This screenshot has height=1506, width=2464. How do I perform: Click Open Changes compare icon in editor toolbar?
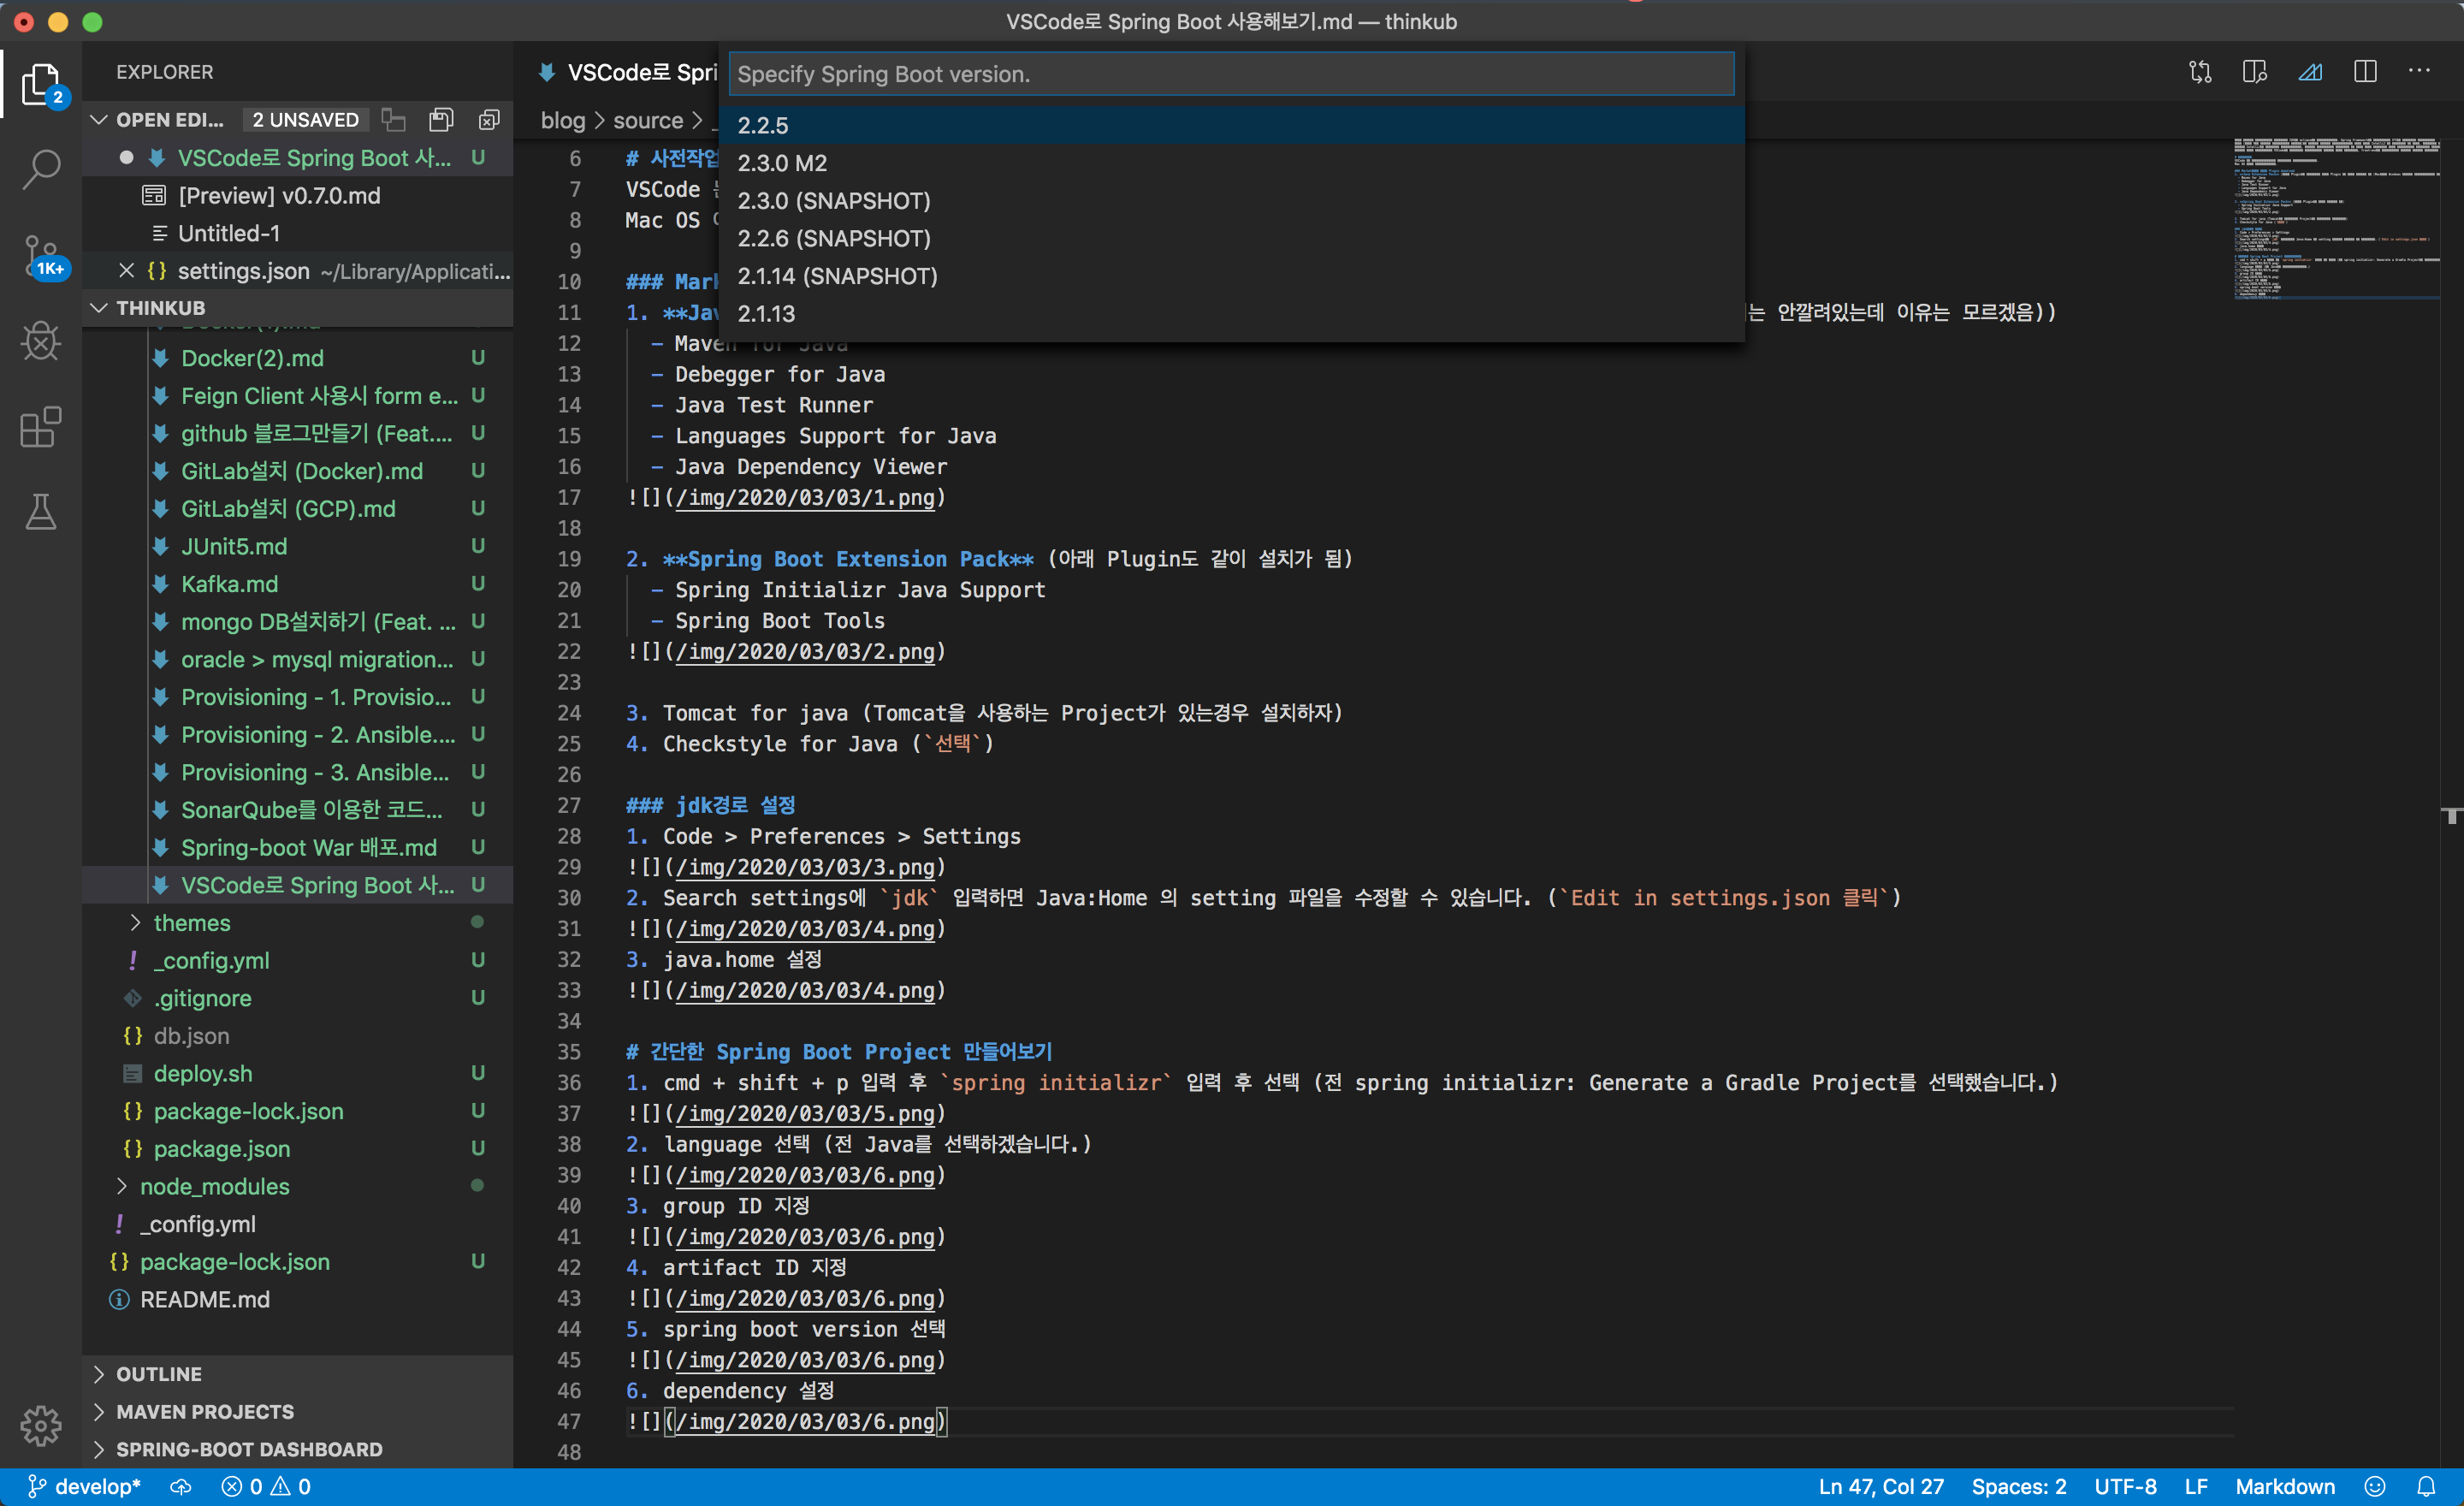click(x=2200, y=72)
